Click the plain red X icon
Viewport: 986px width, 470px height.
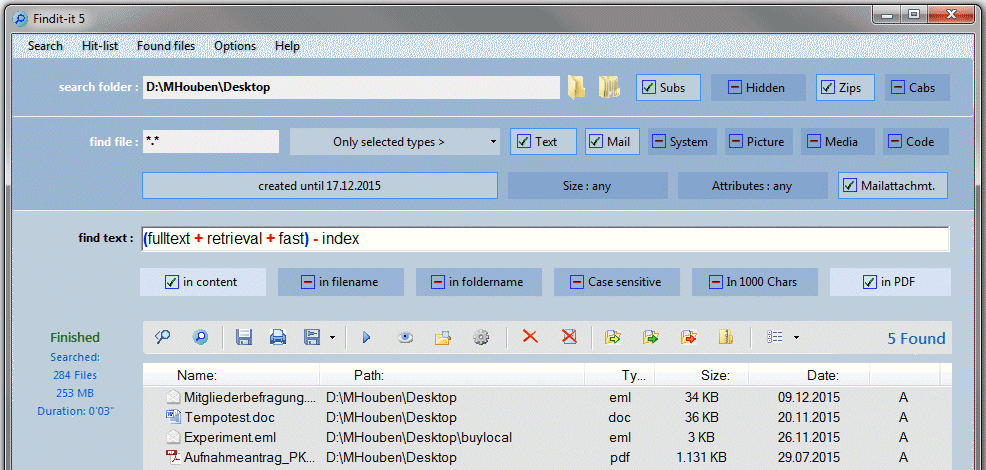(x=530, y=337)
